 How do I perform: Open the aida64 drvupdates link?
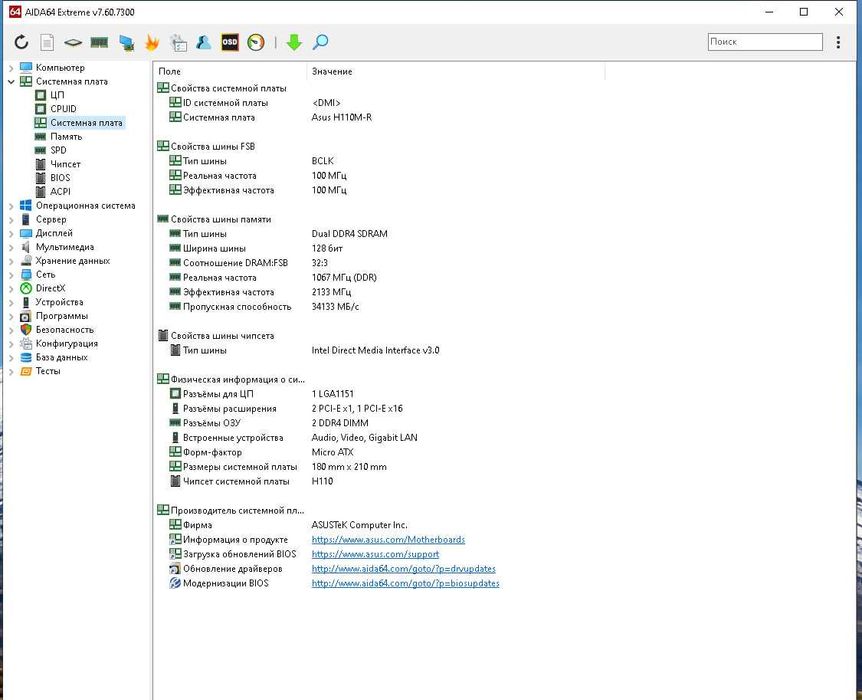point(404,569)
